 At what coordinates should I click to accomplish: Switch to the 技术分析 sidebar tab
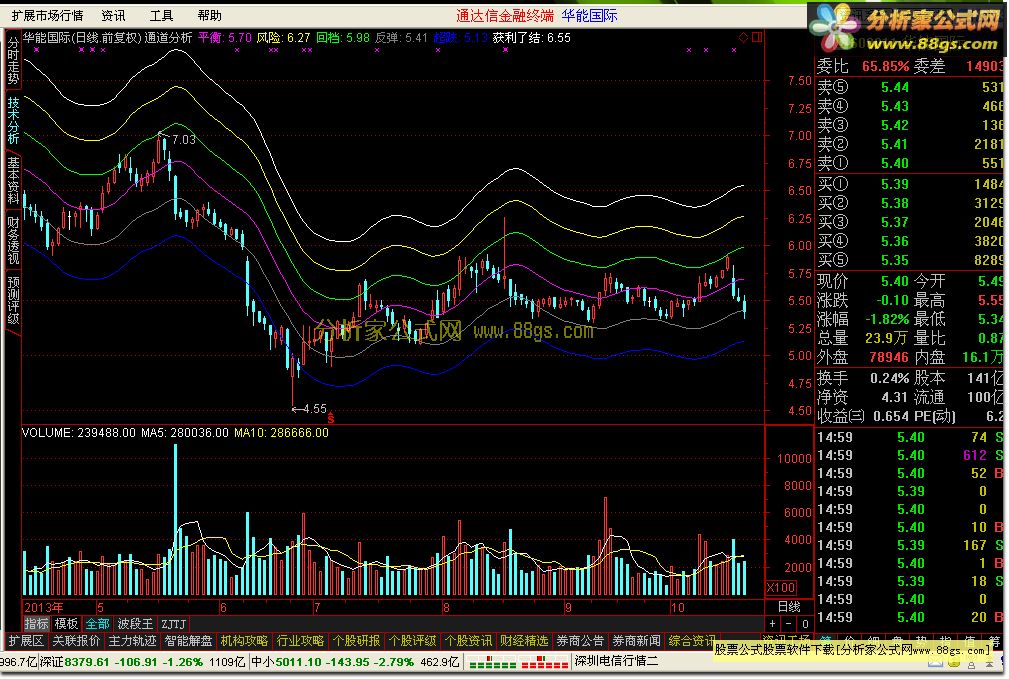pyautogui.click(x=13, y=120)
